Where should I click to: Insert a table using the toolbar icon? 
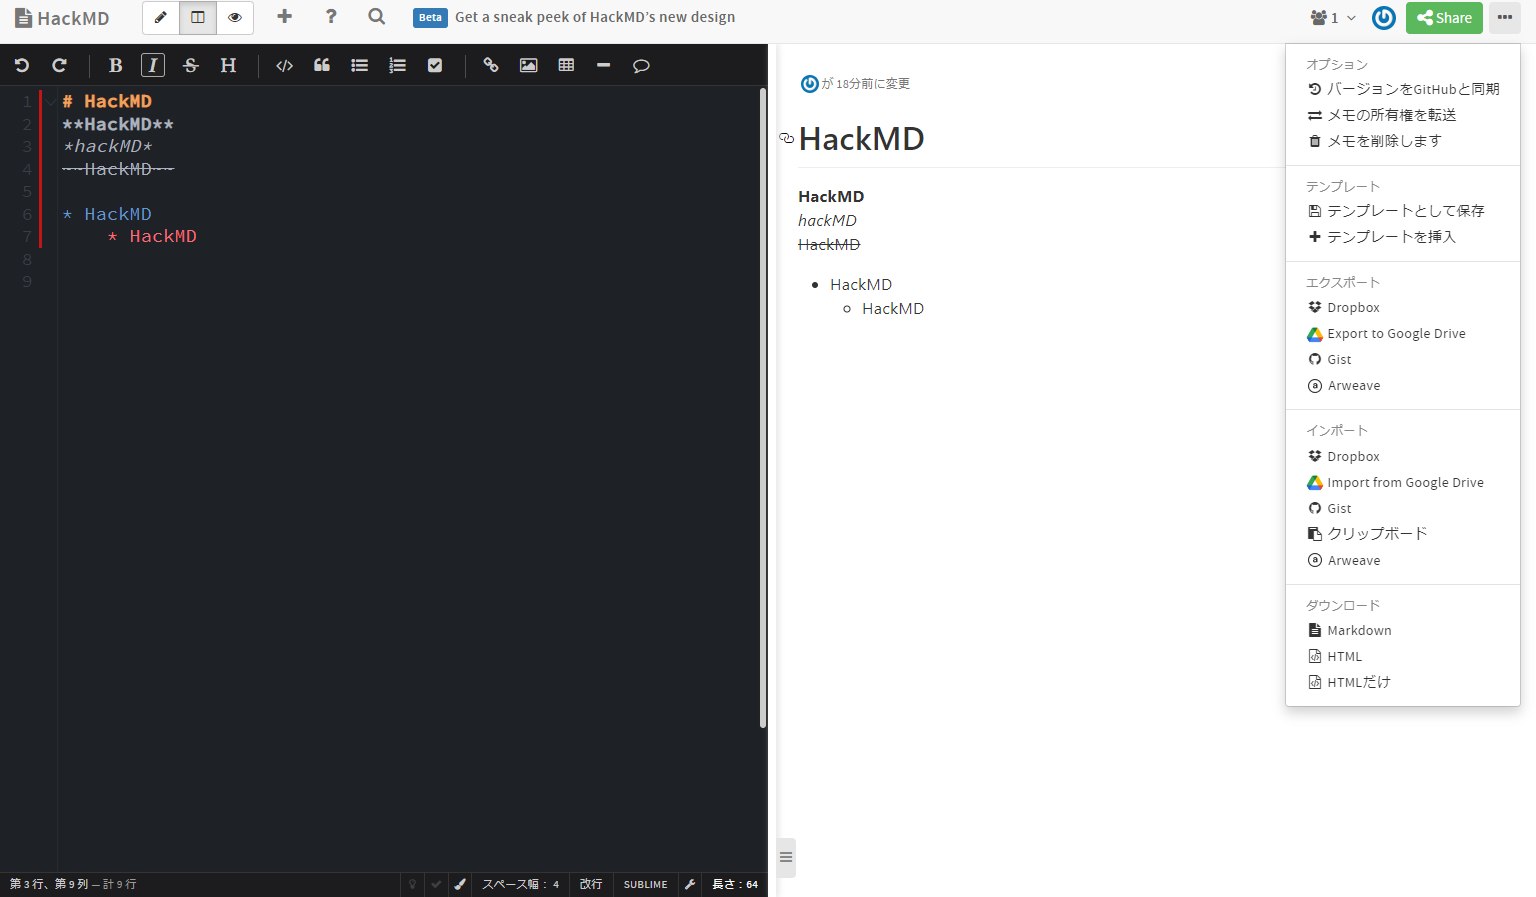566,65
